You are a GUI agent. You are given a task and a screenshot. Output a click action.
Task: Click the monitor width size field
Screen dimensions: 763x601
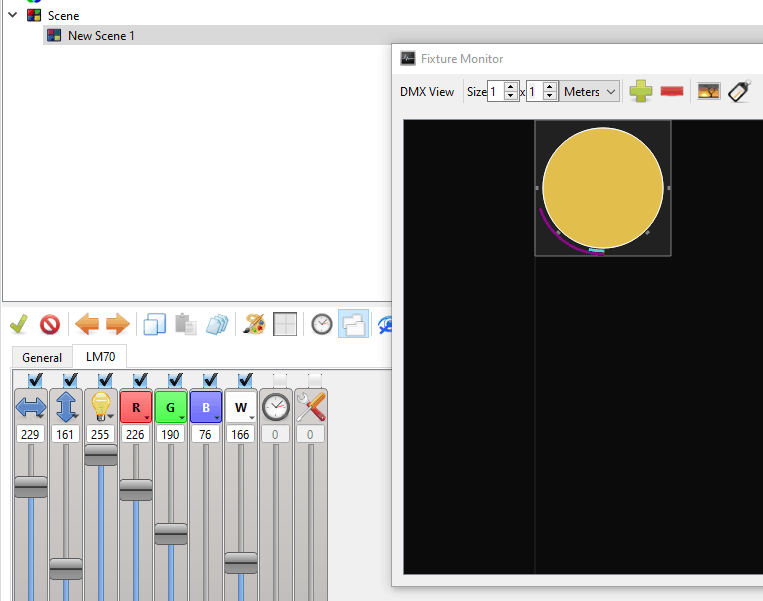(496, 91)
